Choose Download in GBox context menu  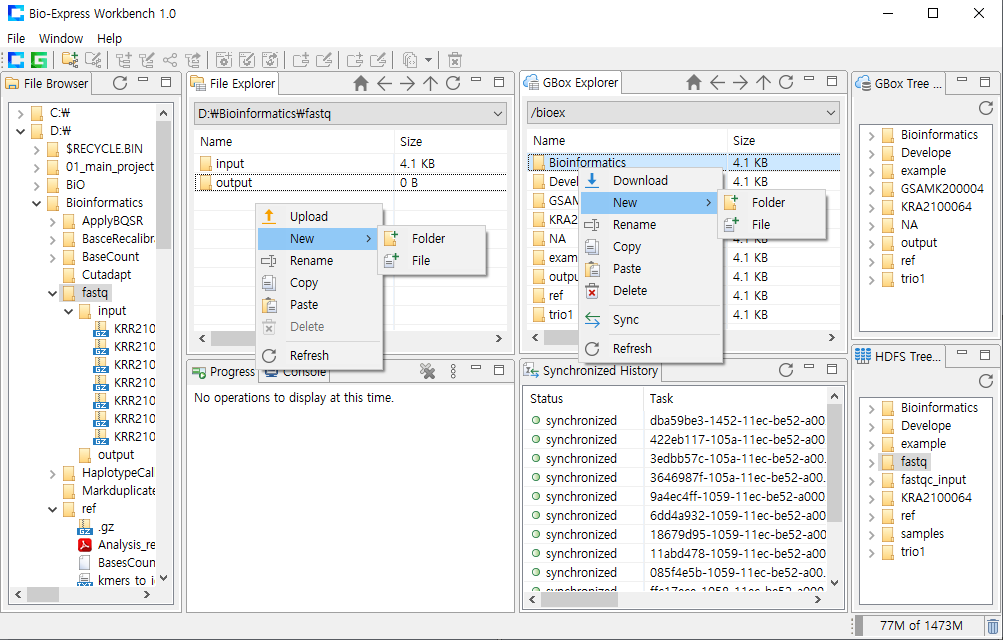[x=651, y=180]
